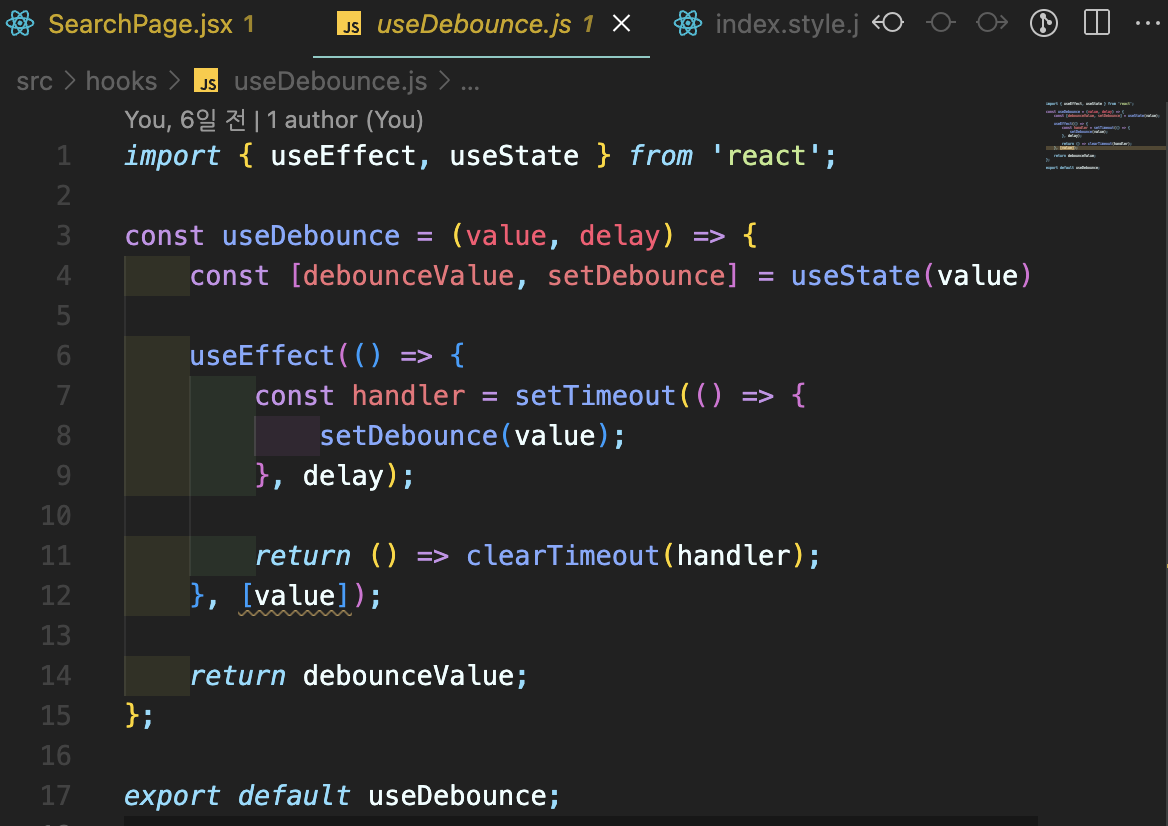1168x826 pixels.
Task: Click 'setTimeout' on line 7
Action: coord(595,395)
